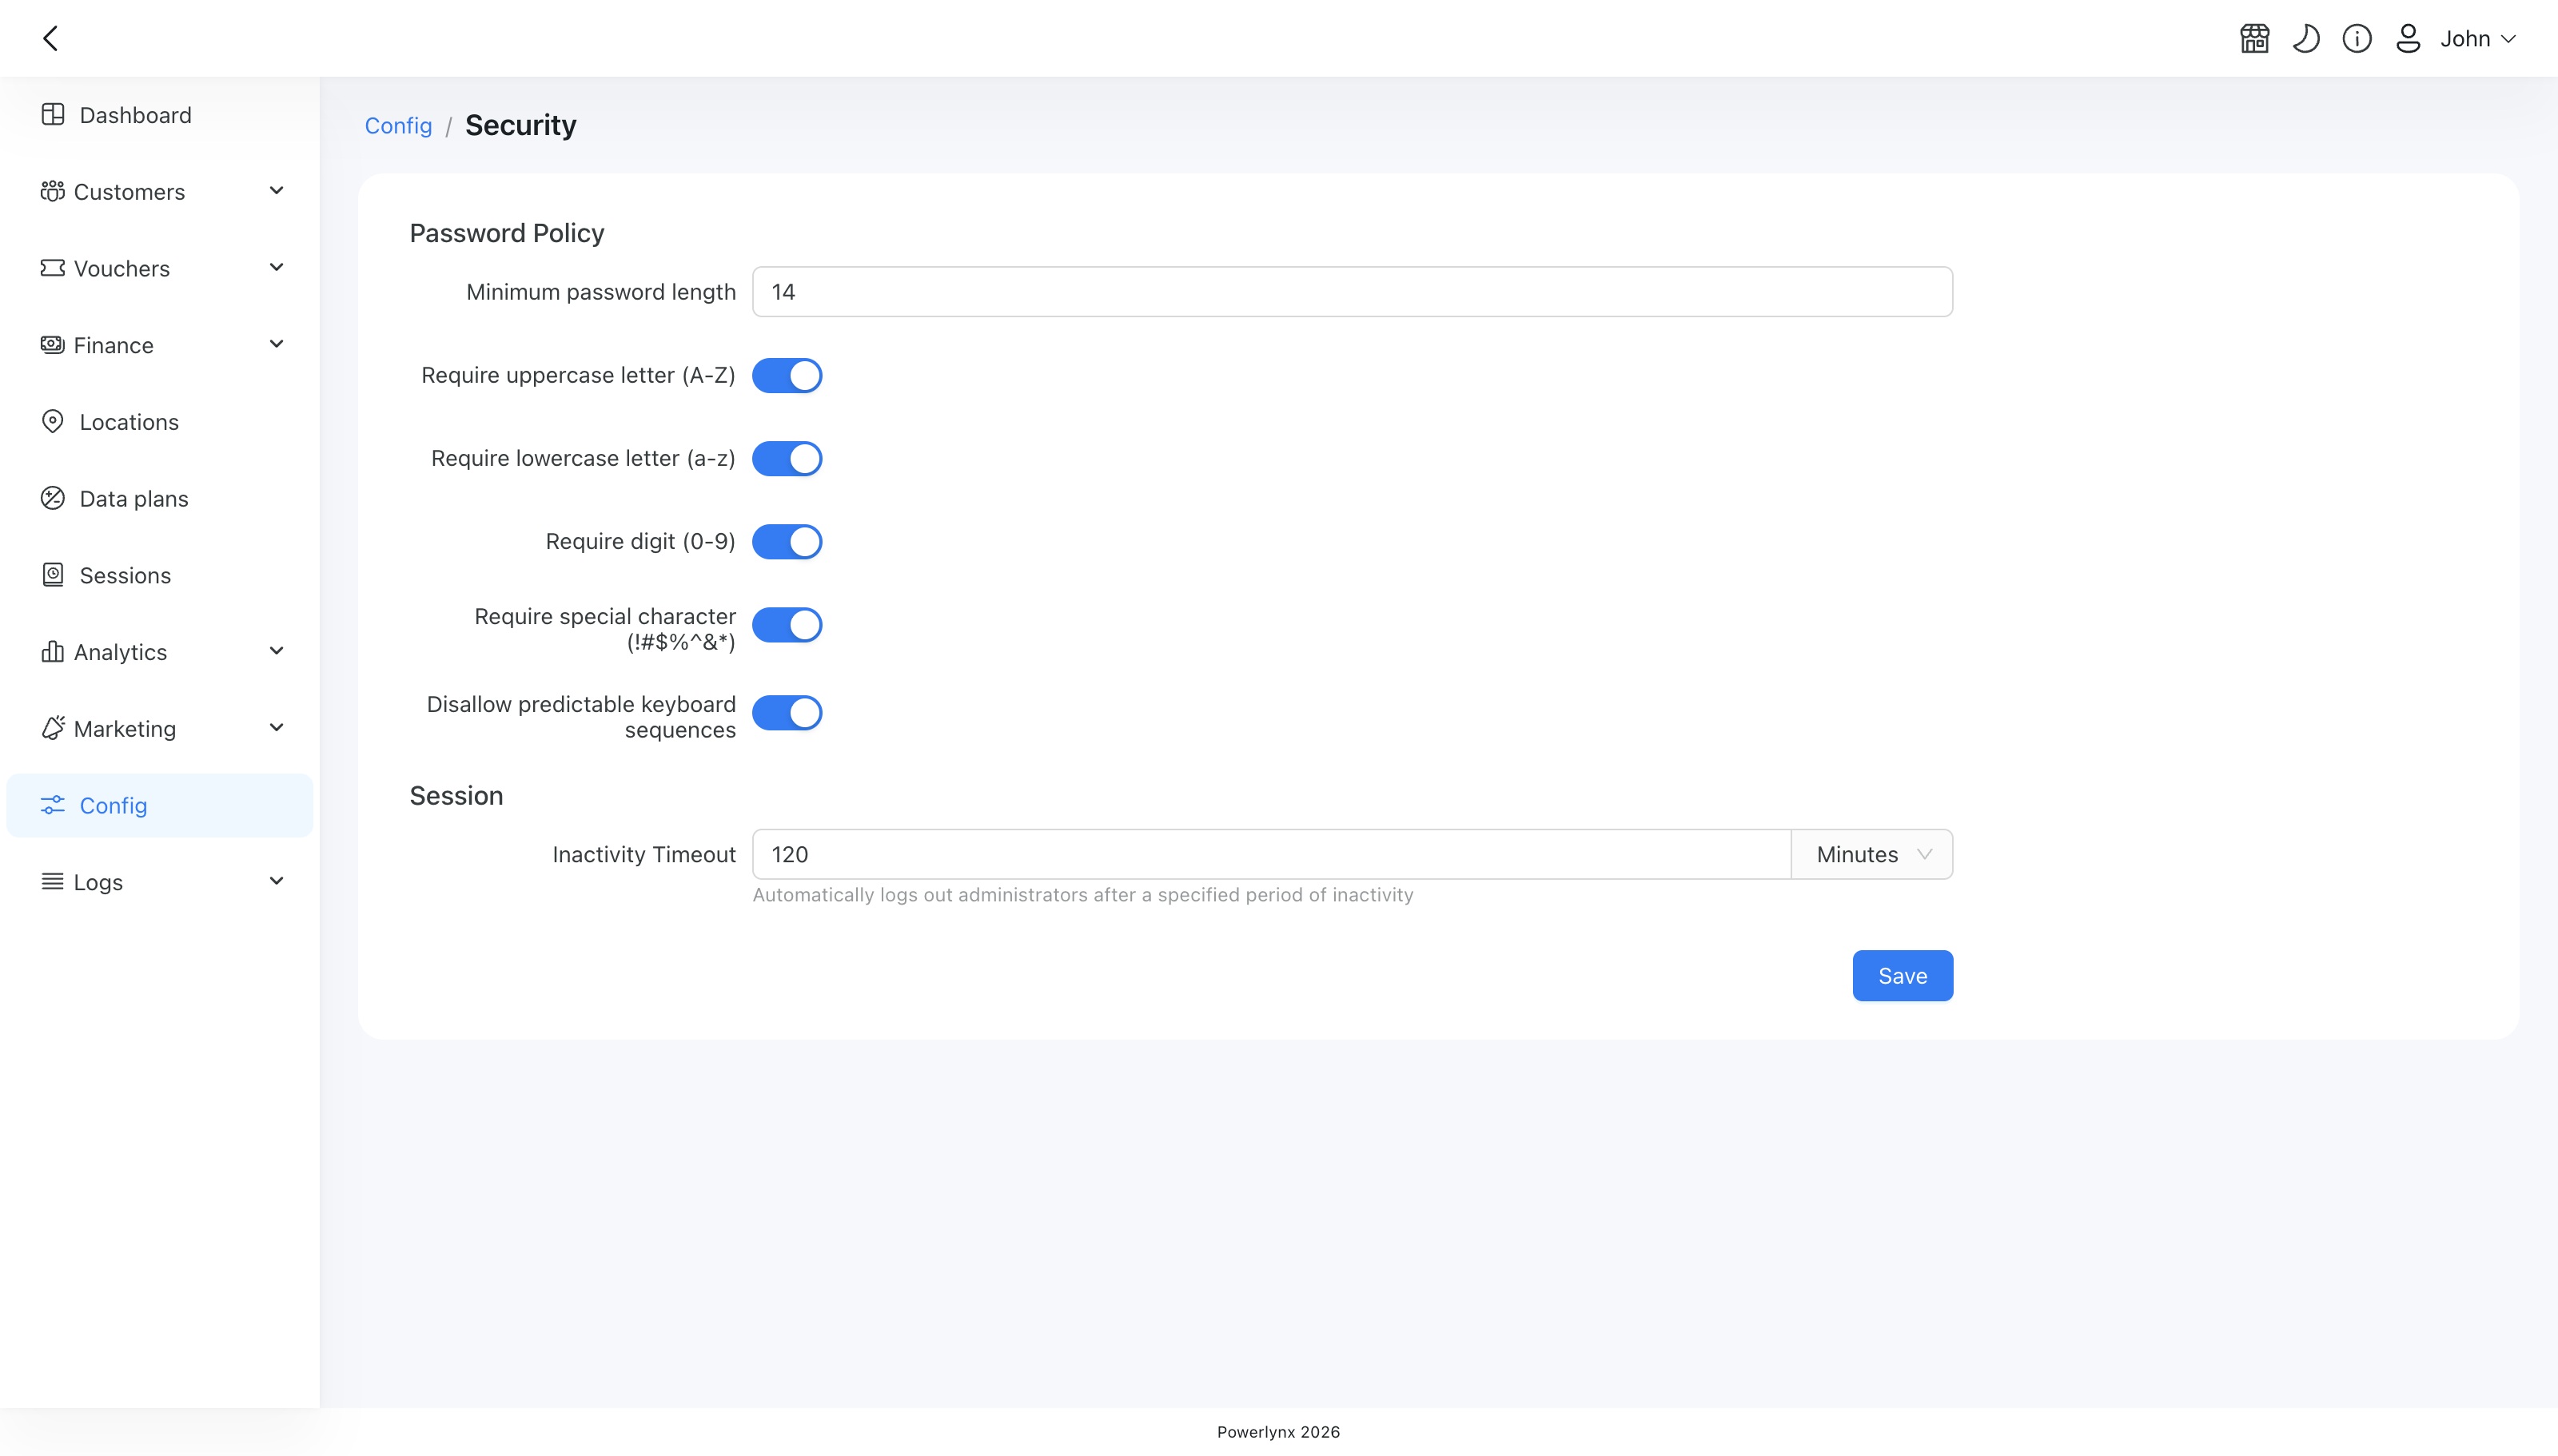Click the Customers group icon
This screenshot has width=2558, height=1456.
click(53, 191)
